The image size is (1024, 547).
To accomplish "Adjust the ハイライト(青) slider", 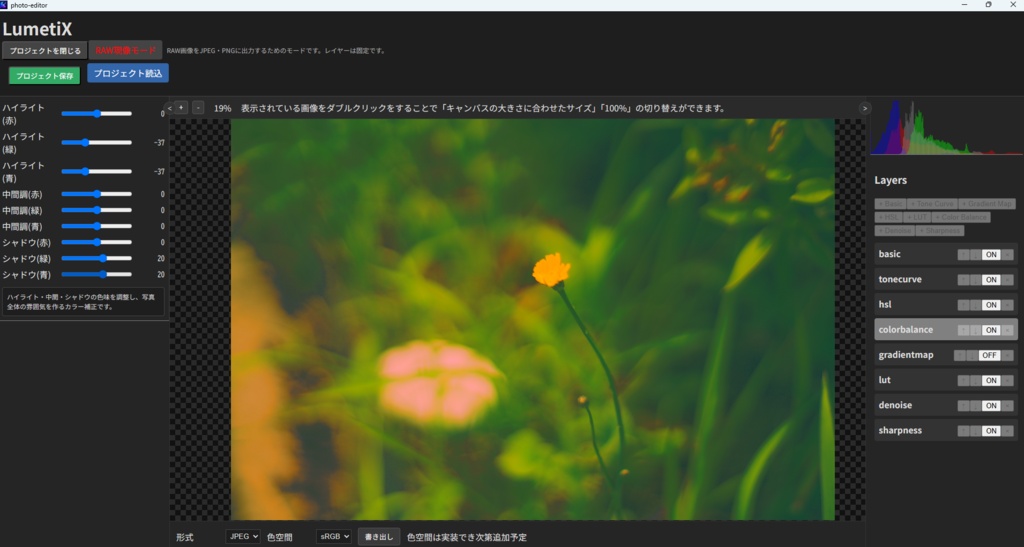I will pos(97,171).
